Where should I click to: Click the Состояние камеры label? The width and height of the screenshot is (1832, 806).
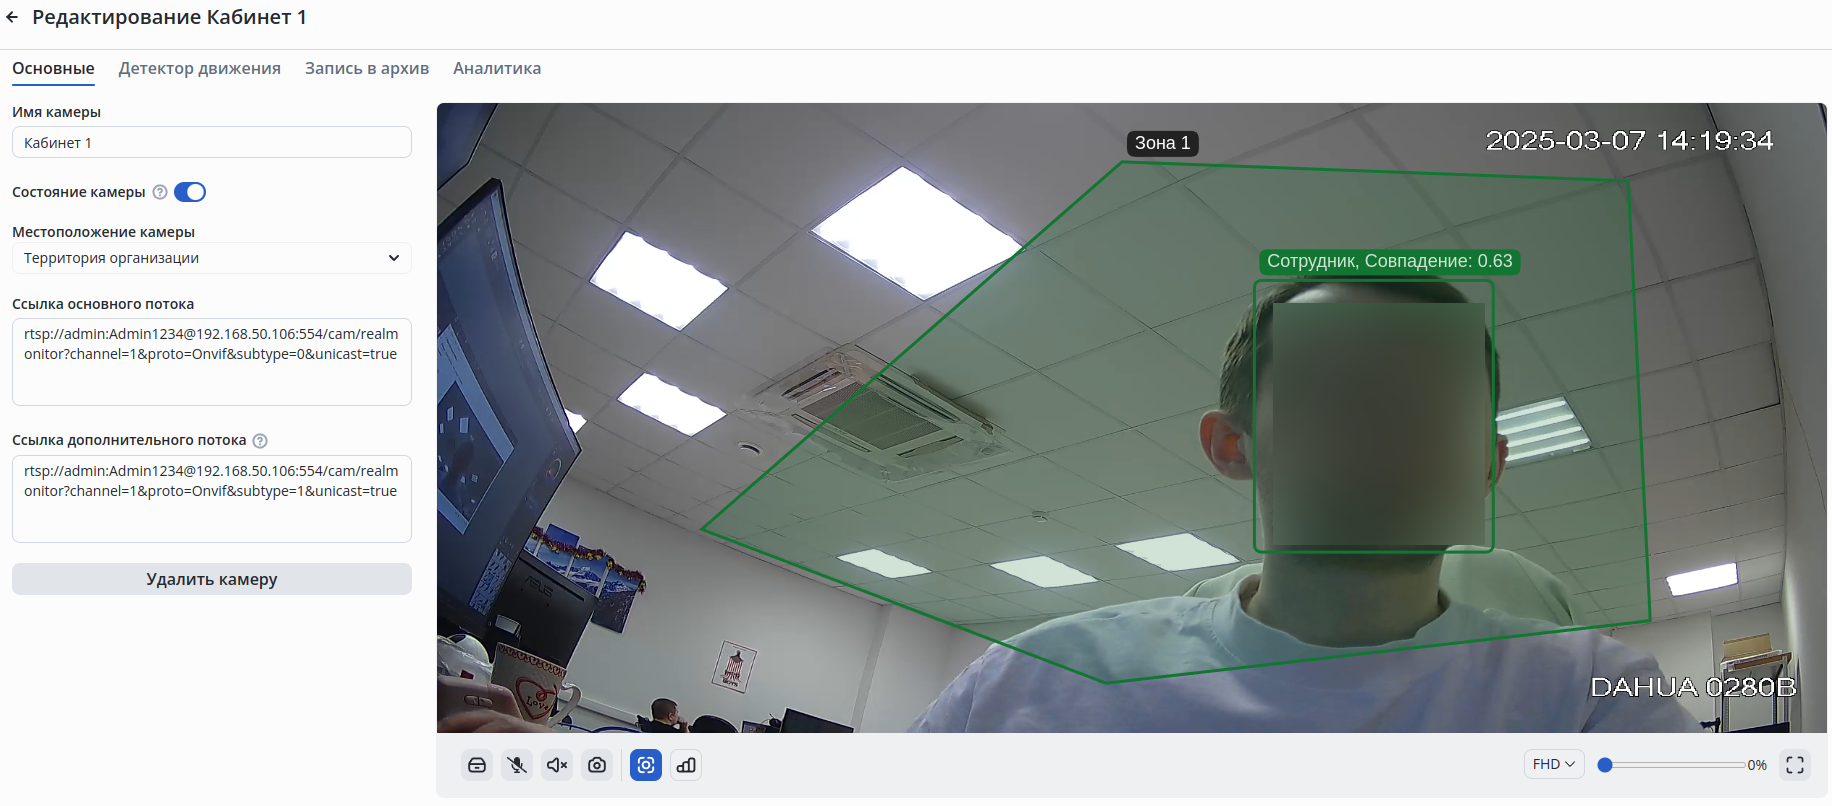point(79,192)
